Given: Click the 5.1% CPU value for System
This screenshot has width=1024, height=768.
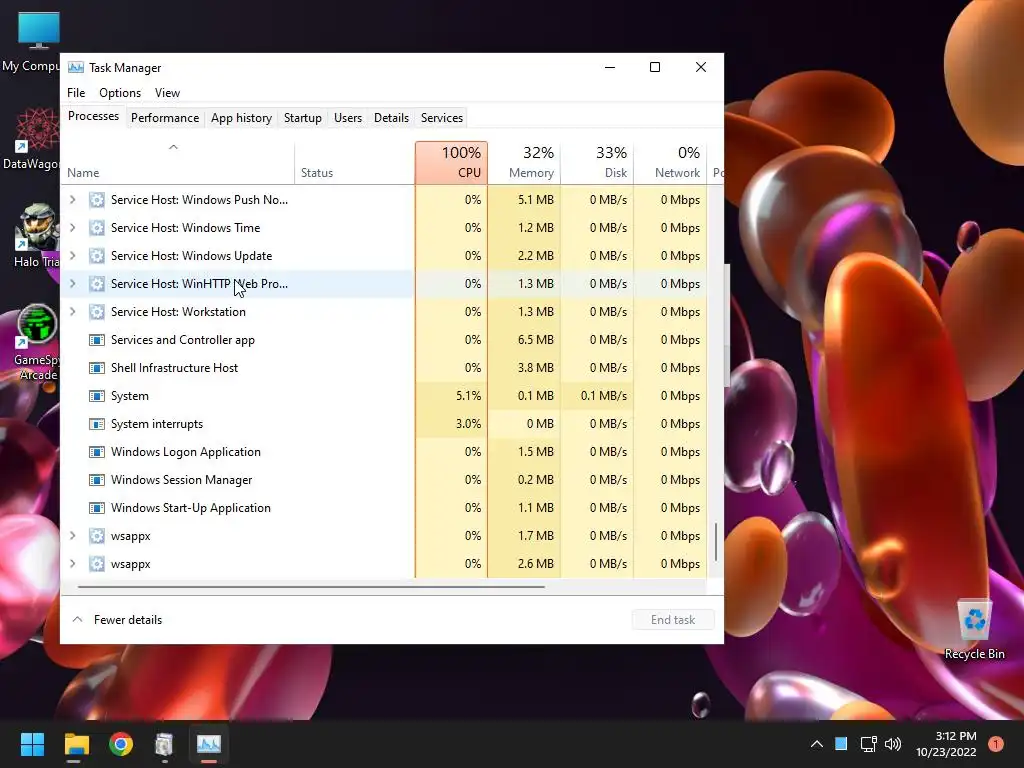Looking at the screenshot, I should coord(468,396).
